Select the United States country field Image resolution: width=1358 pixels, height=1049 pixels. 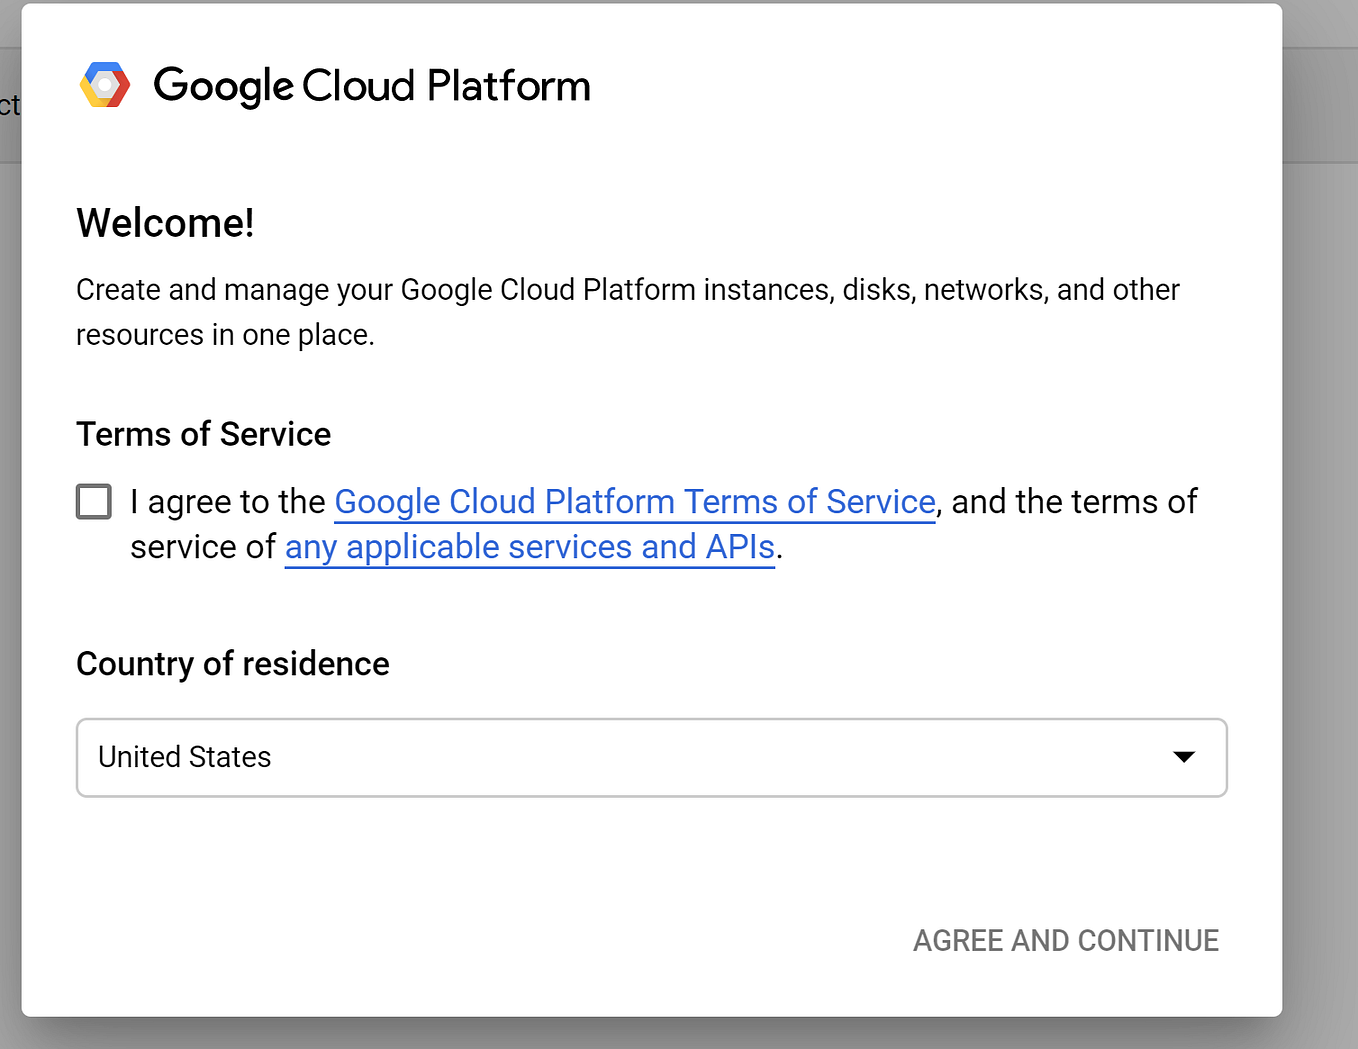(x=652, y=757)
